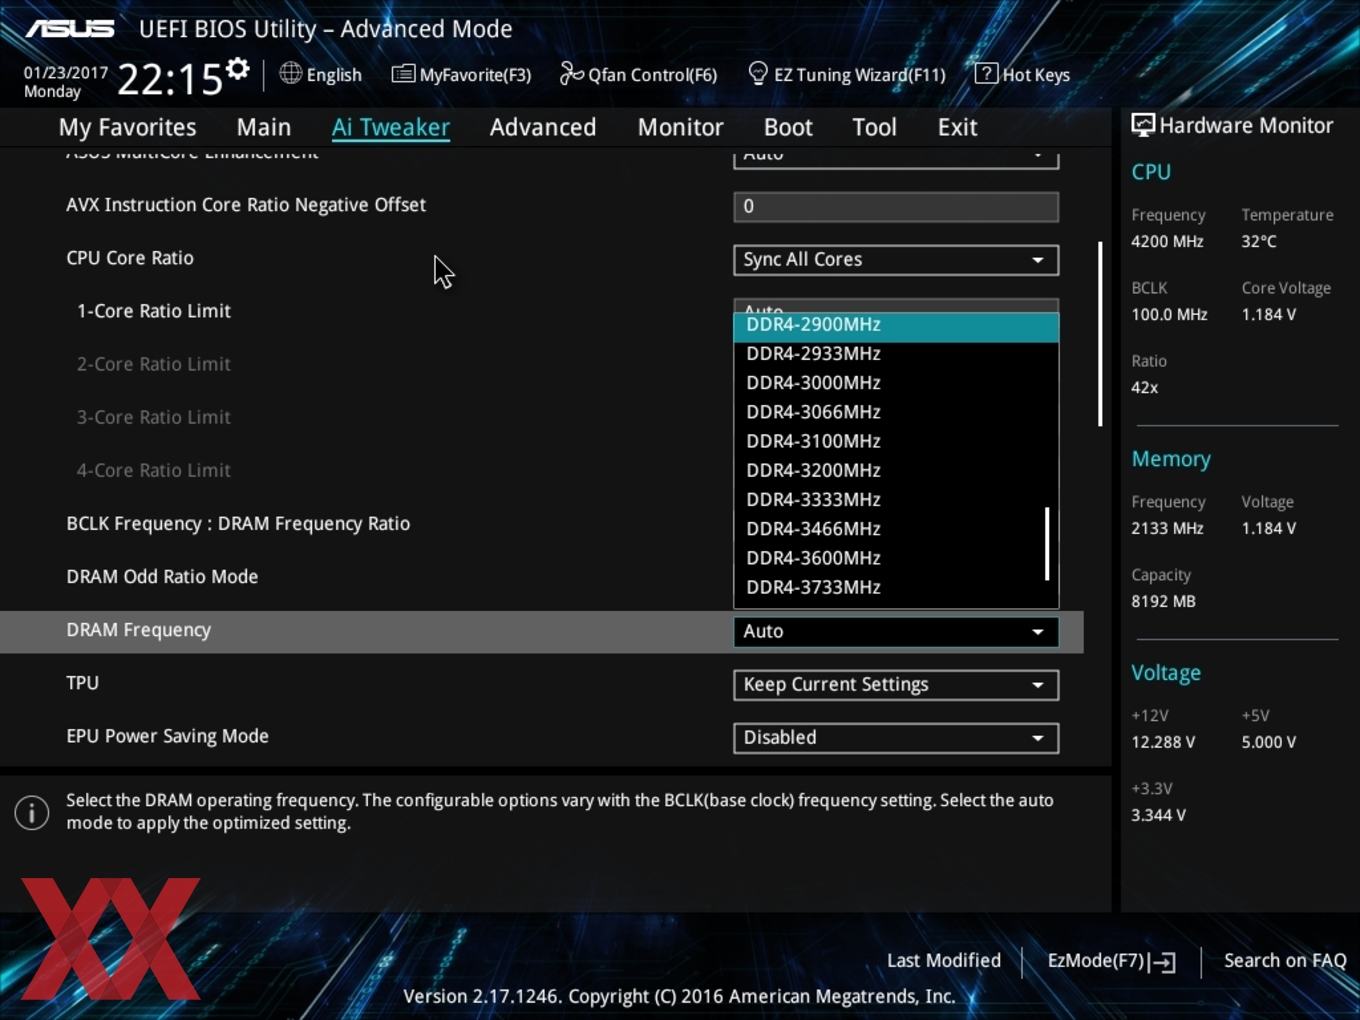Click the Hardware Monitor screen icon
Viewport: 1360px width, 1020px height.
click(x=1142, y=125)
